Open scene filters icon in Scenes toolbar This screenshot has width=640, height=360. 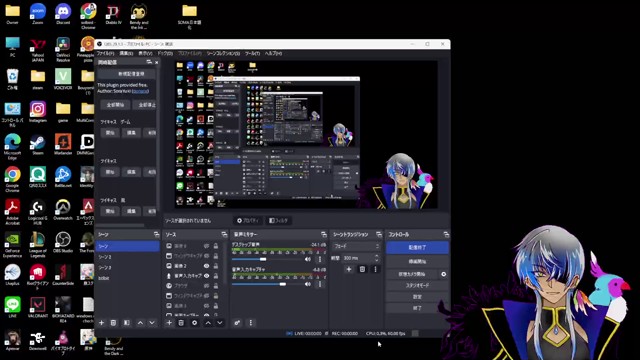pos(127,323)
